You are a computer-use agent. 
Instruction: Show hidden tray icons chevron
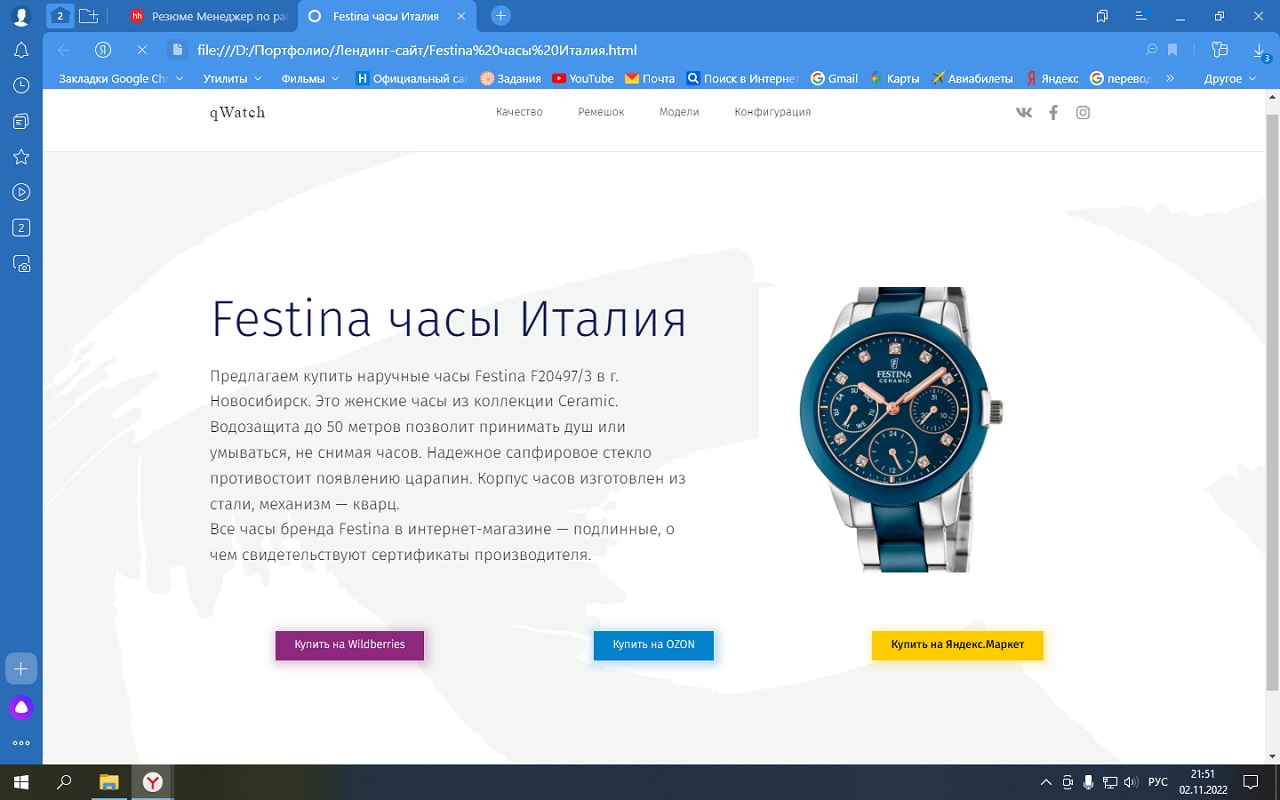(x=1046, y=782)
